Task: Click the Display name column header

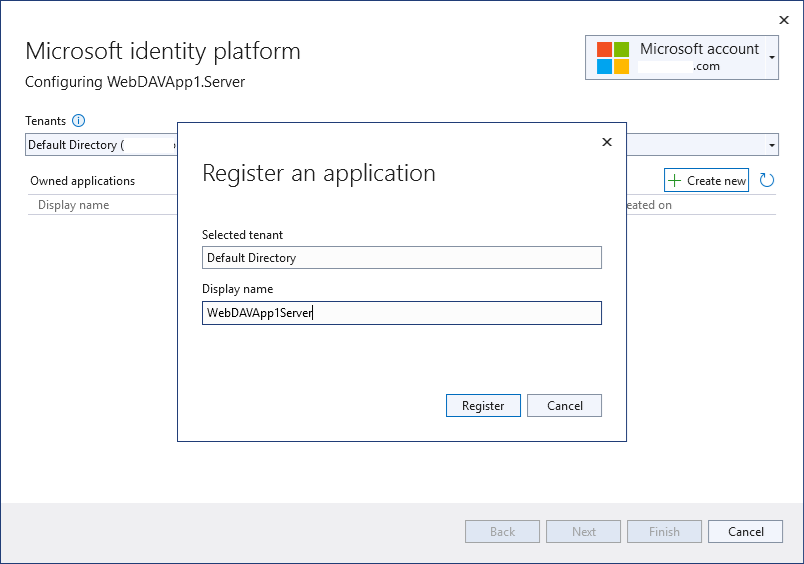Action: 73,205
